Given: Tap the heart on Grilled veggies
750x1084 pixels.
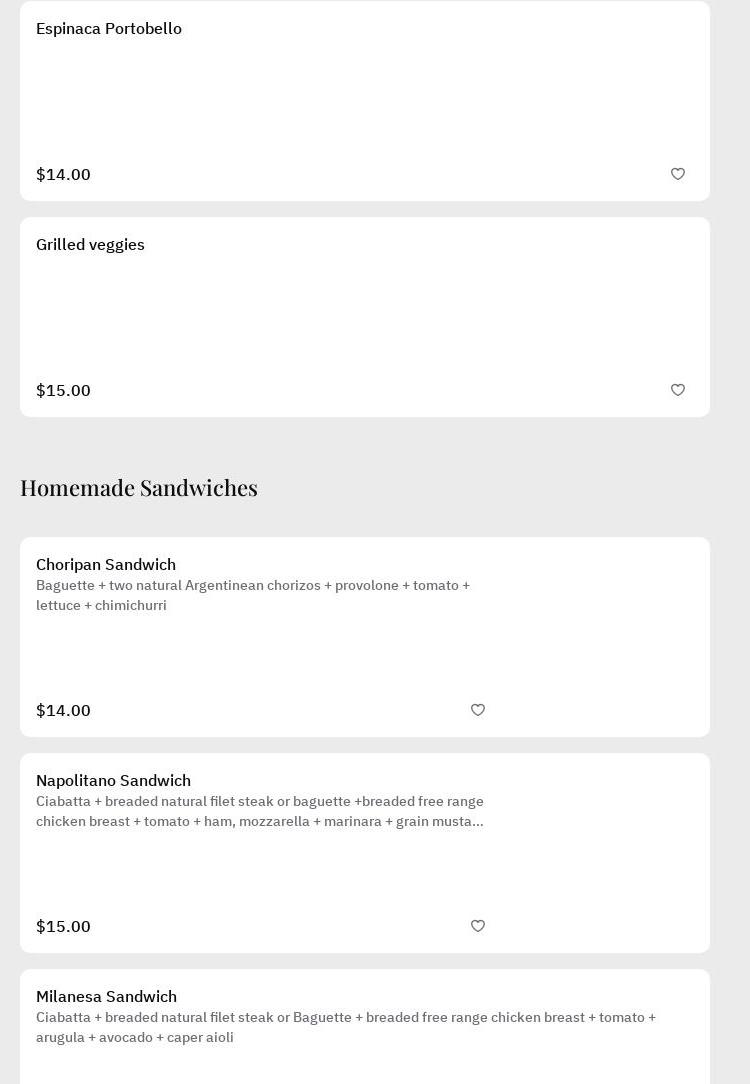Looking at the screenshot, I should [678, 390].
